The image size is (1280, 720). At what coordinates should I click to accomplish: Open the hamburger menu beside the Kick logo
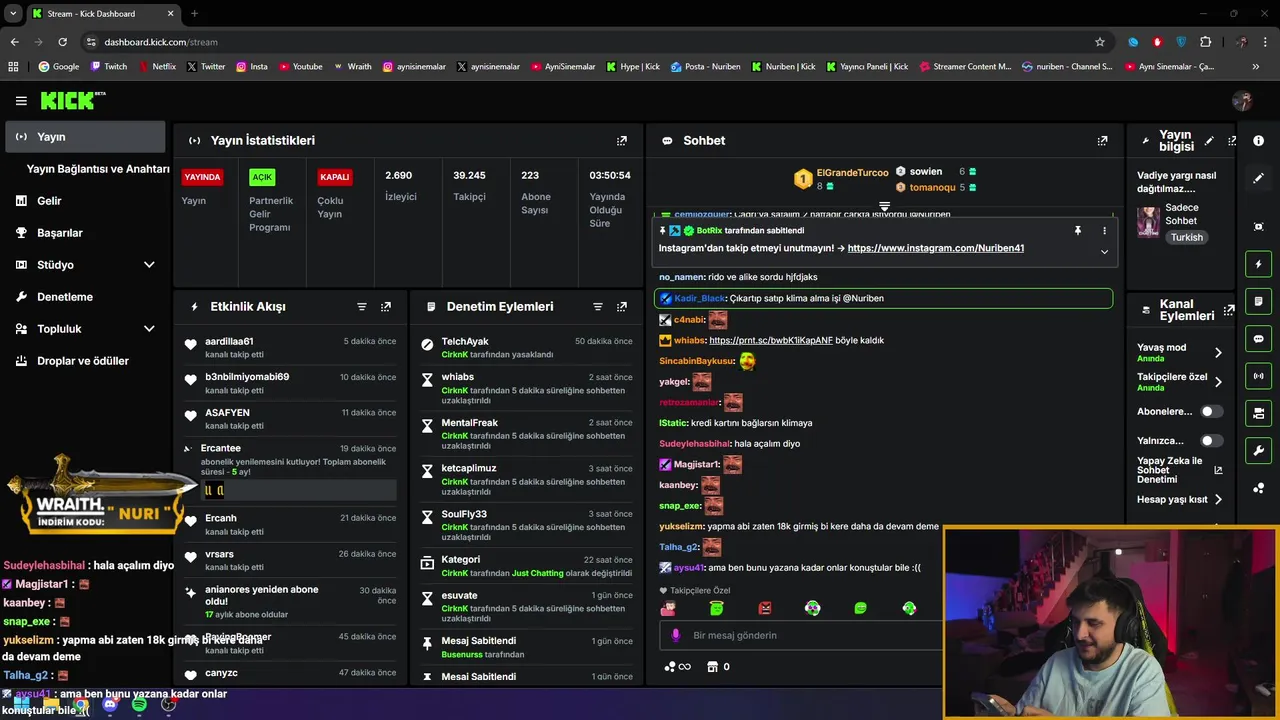[x=21, y=101]
